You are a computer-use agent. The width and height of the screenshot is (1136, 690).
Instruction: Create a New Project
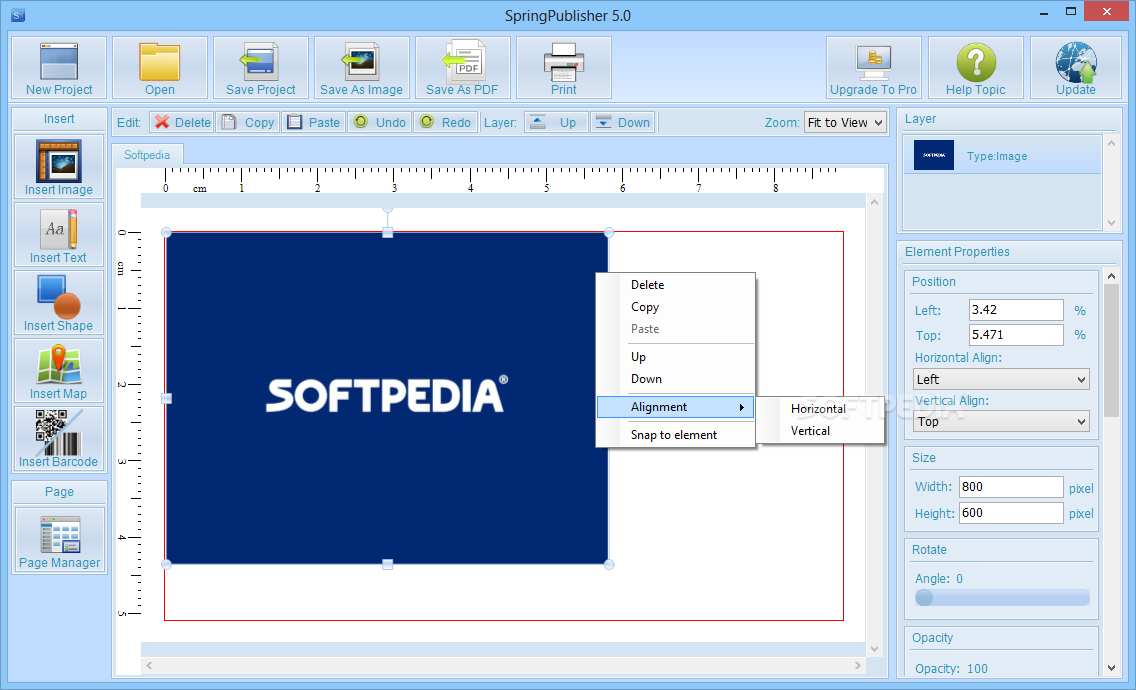(x=59, y=68)
